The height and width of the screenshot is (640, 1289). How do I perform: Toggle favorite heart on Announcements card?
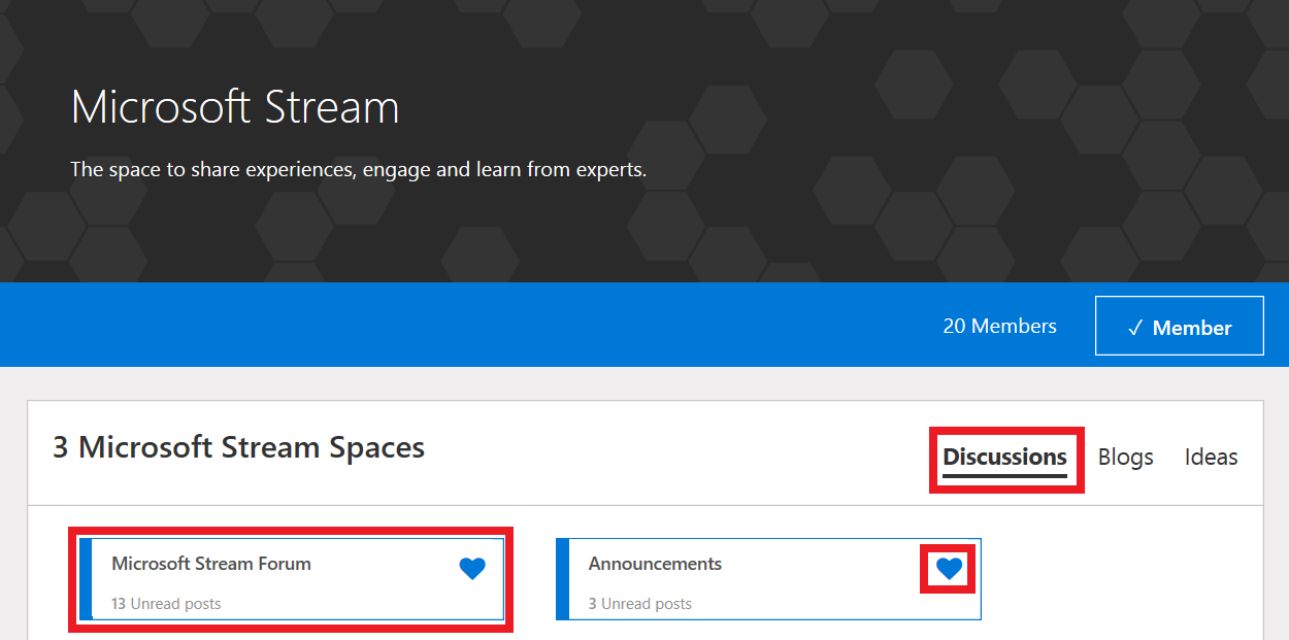(x=949, y=569)
